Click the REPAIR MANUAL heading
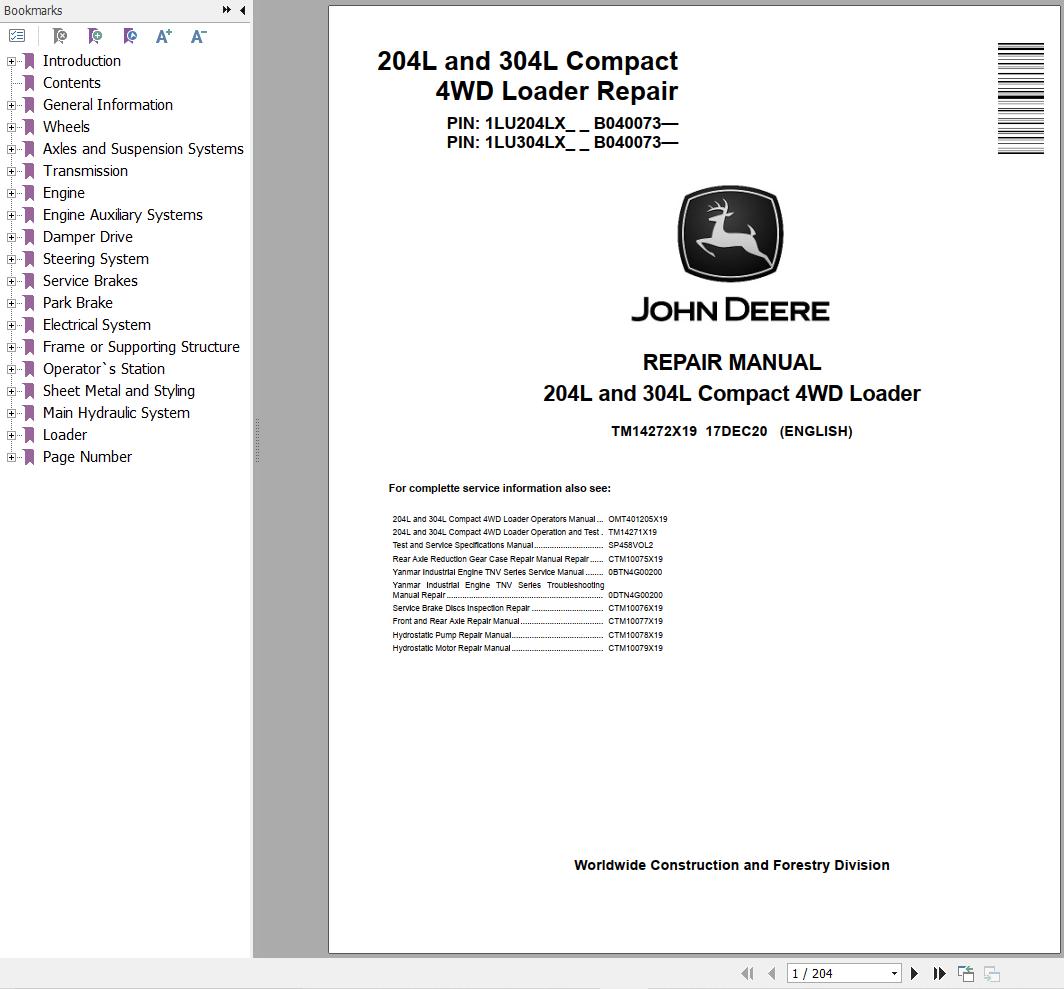This screenshot has width=1064, height=989. (732, 362)
